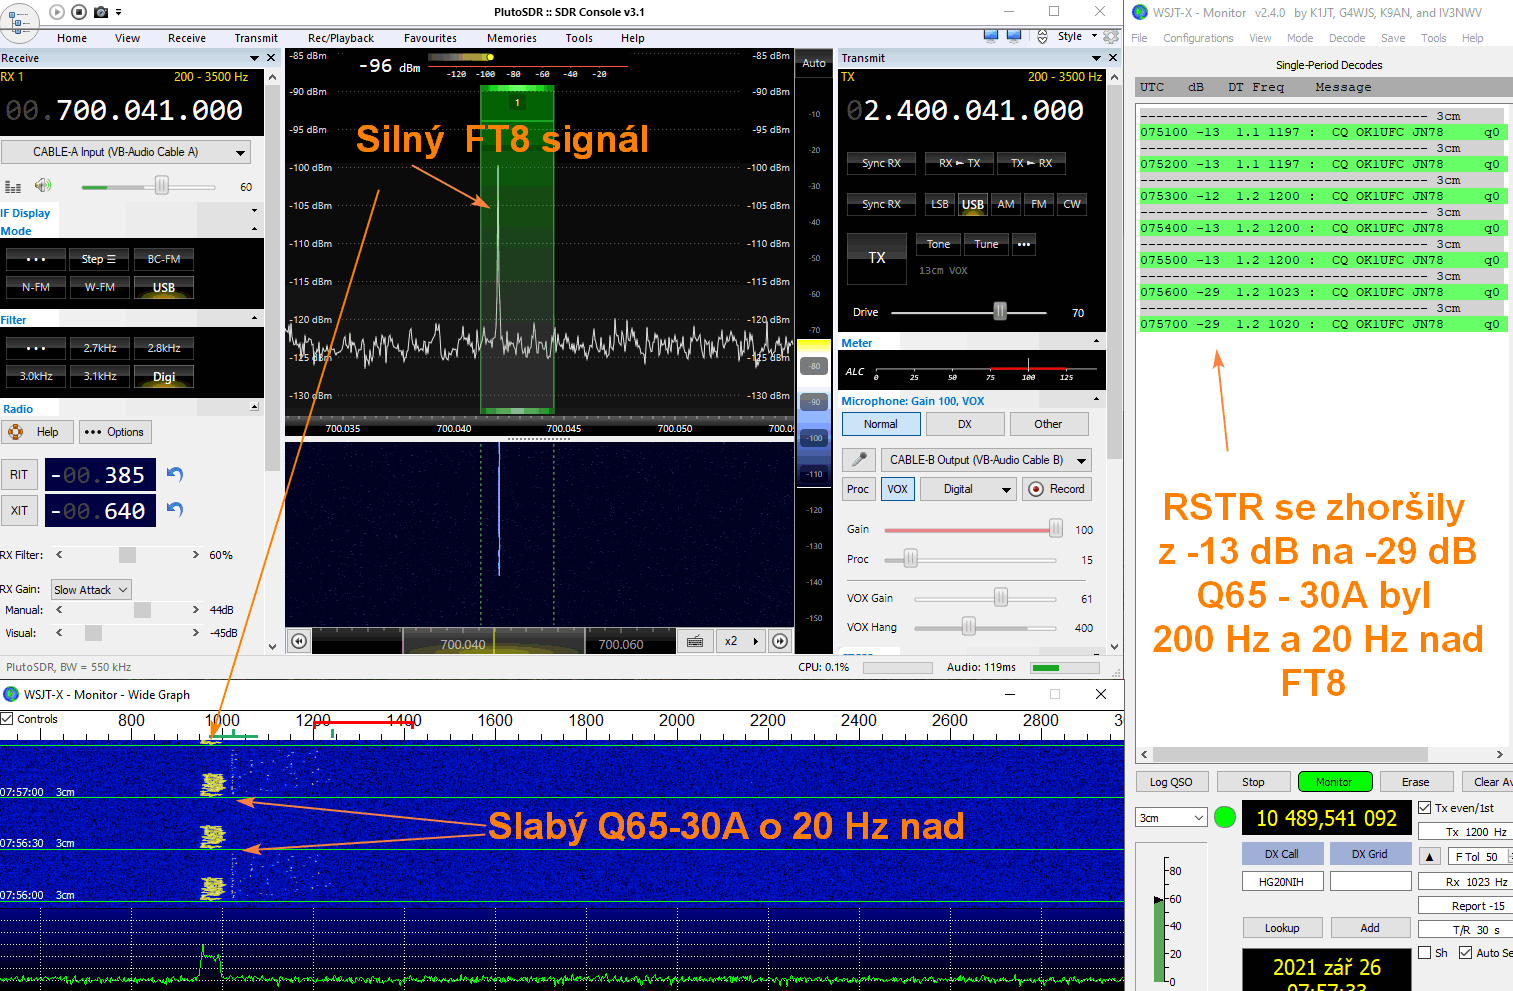1513x991 pixels.
Task: Click the camera screenshot icon in title bar
Action: point(101,12)
